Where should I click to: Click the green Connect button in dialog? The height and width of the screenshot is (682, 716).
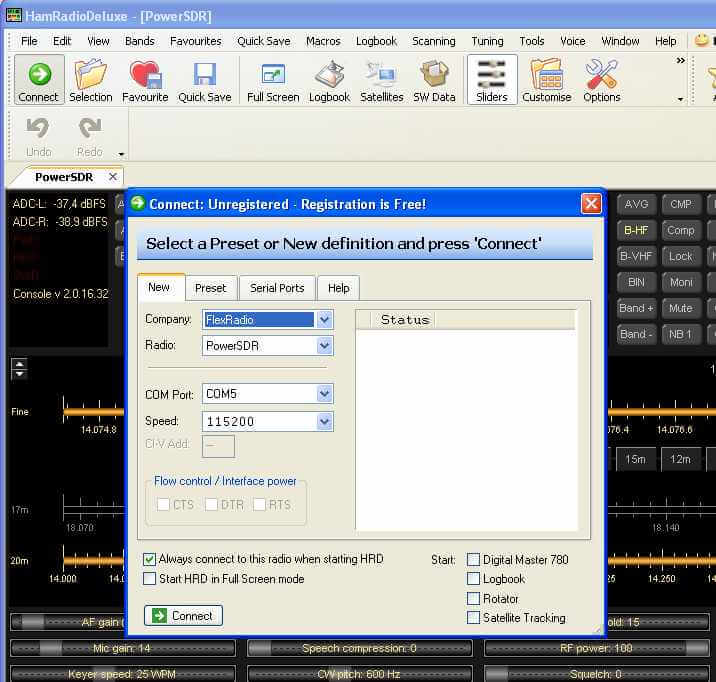(x=183, y=616)
